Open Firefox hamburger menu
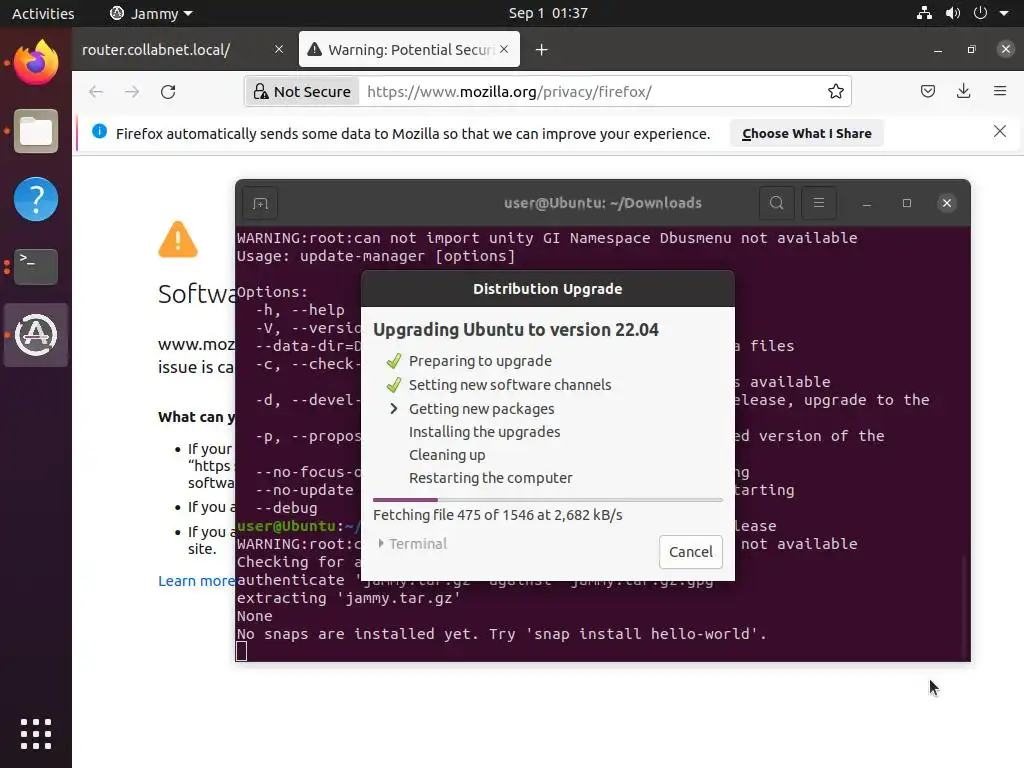This screenshot has width=1024, height=768. (1000, 91)
